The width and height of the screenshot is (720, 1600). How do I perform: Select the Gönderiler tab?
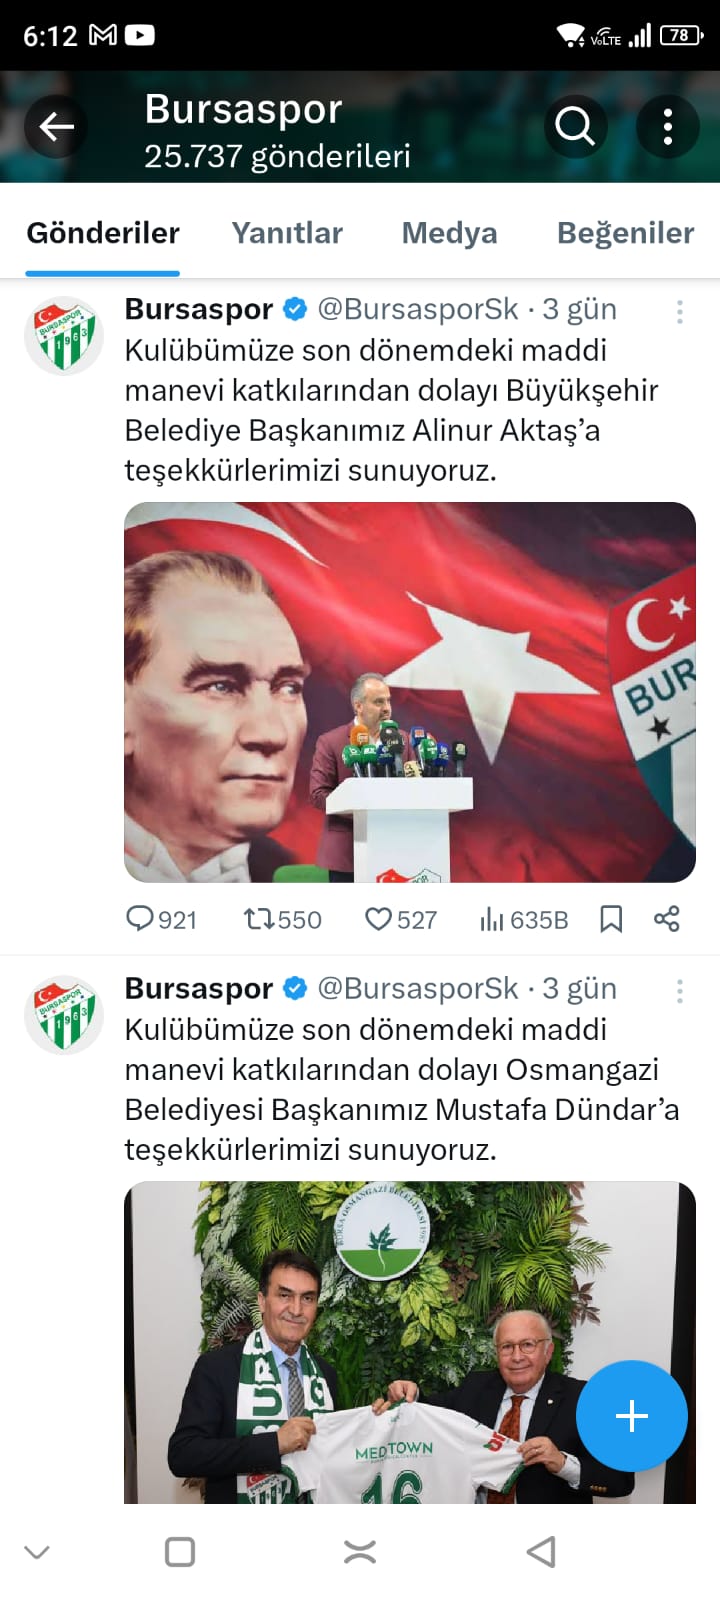pyautogui.click(x=103, y=233)
